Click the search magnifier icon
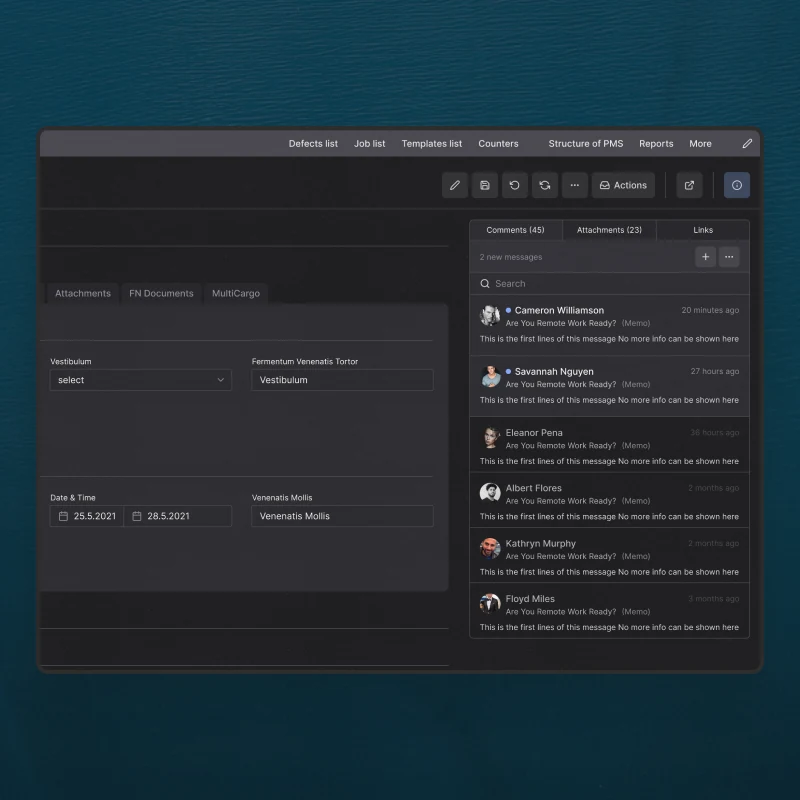 (485, 284)
